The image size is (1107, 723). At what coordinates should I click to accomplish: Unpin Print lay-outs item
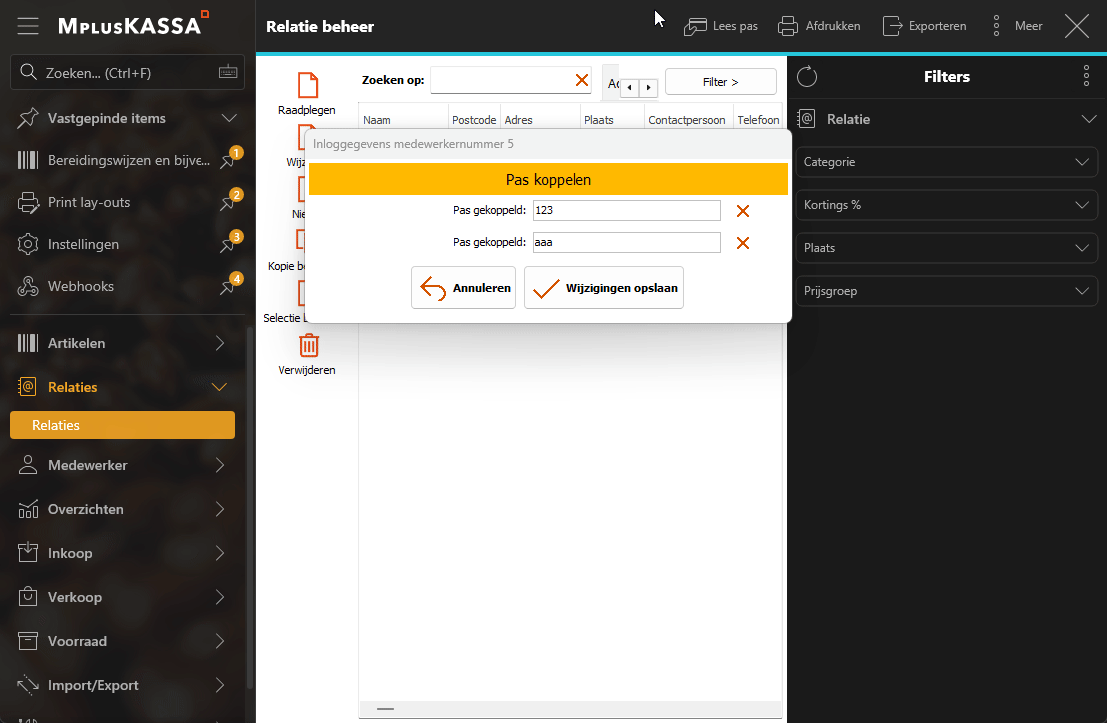click(229, 201)
